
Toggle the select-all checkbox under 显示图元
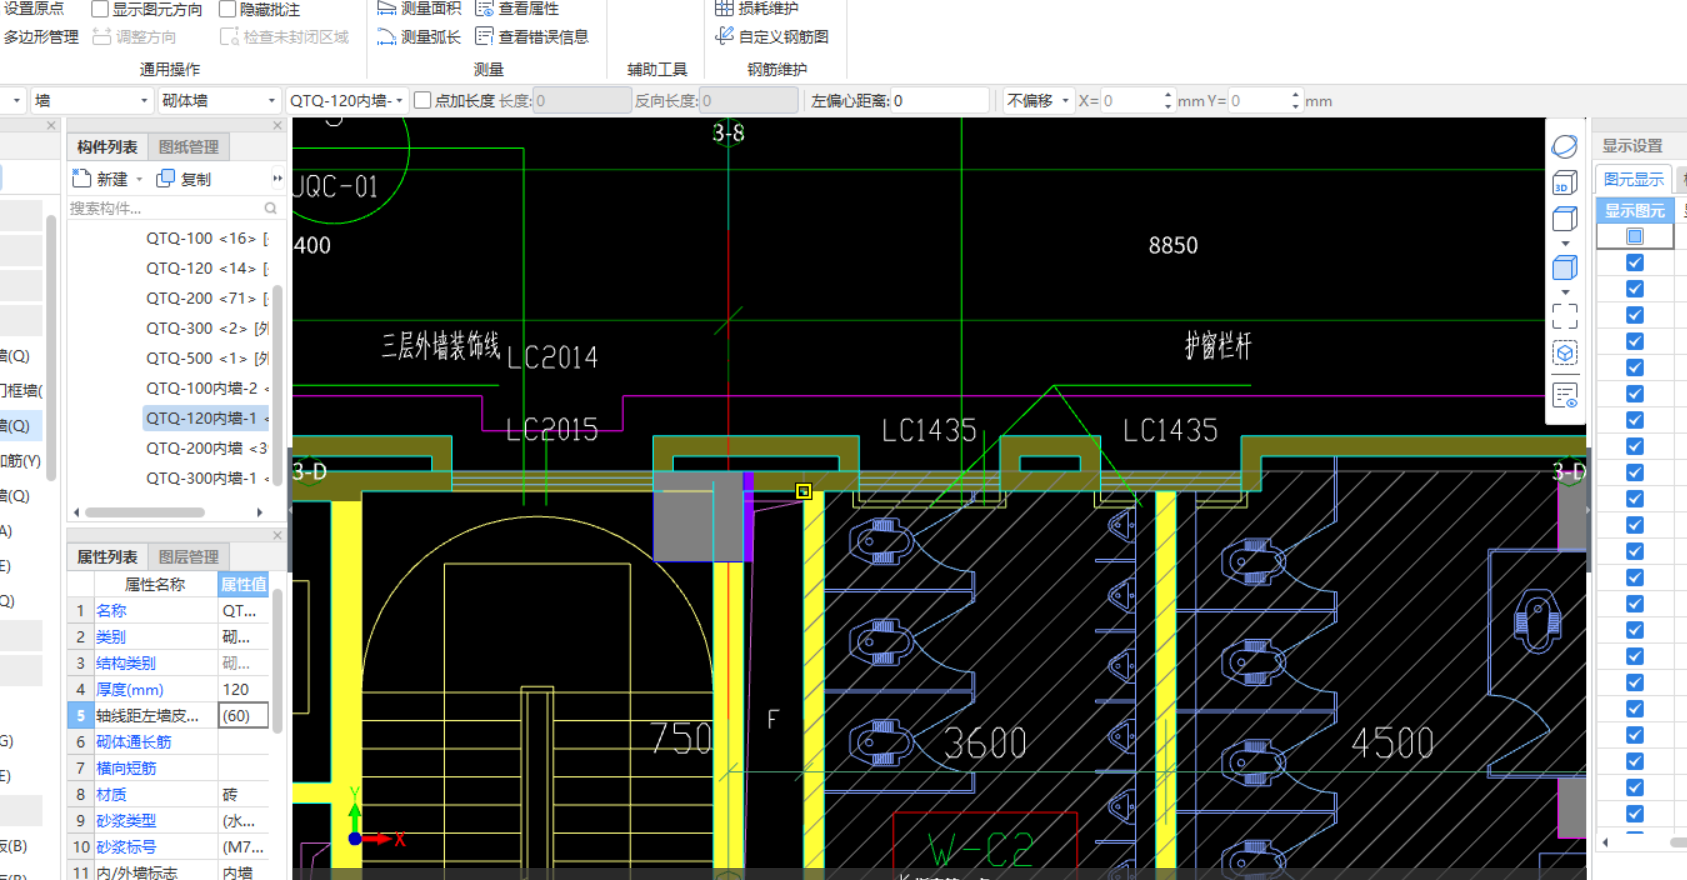pos(1635,236)
